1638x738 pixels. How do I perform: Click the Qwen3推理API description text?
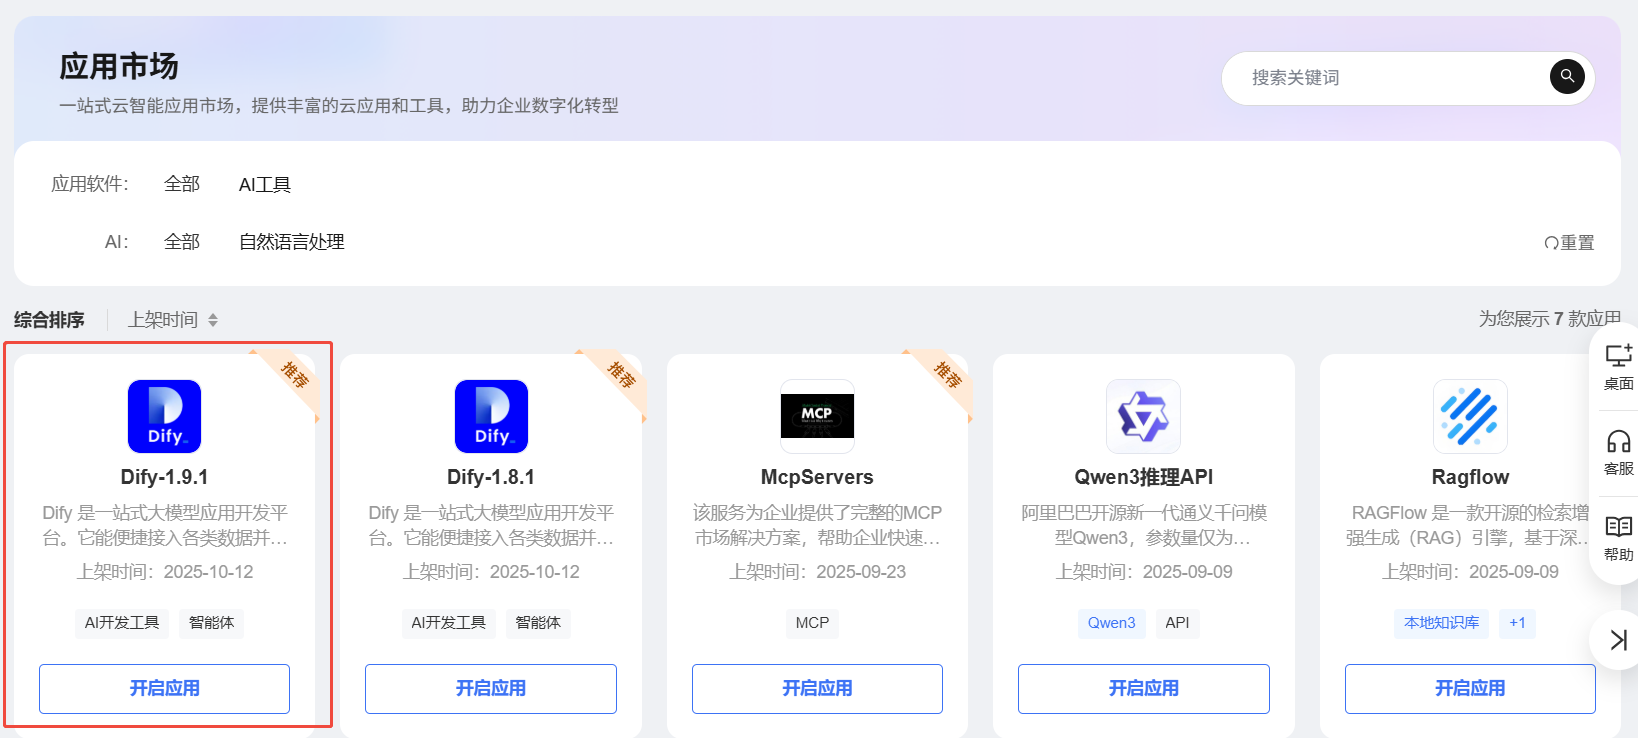[x=1144, y=525]
